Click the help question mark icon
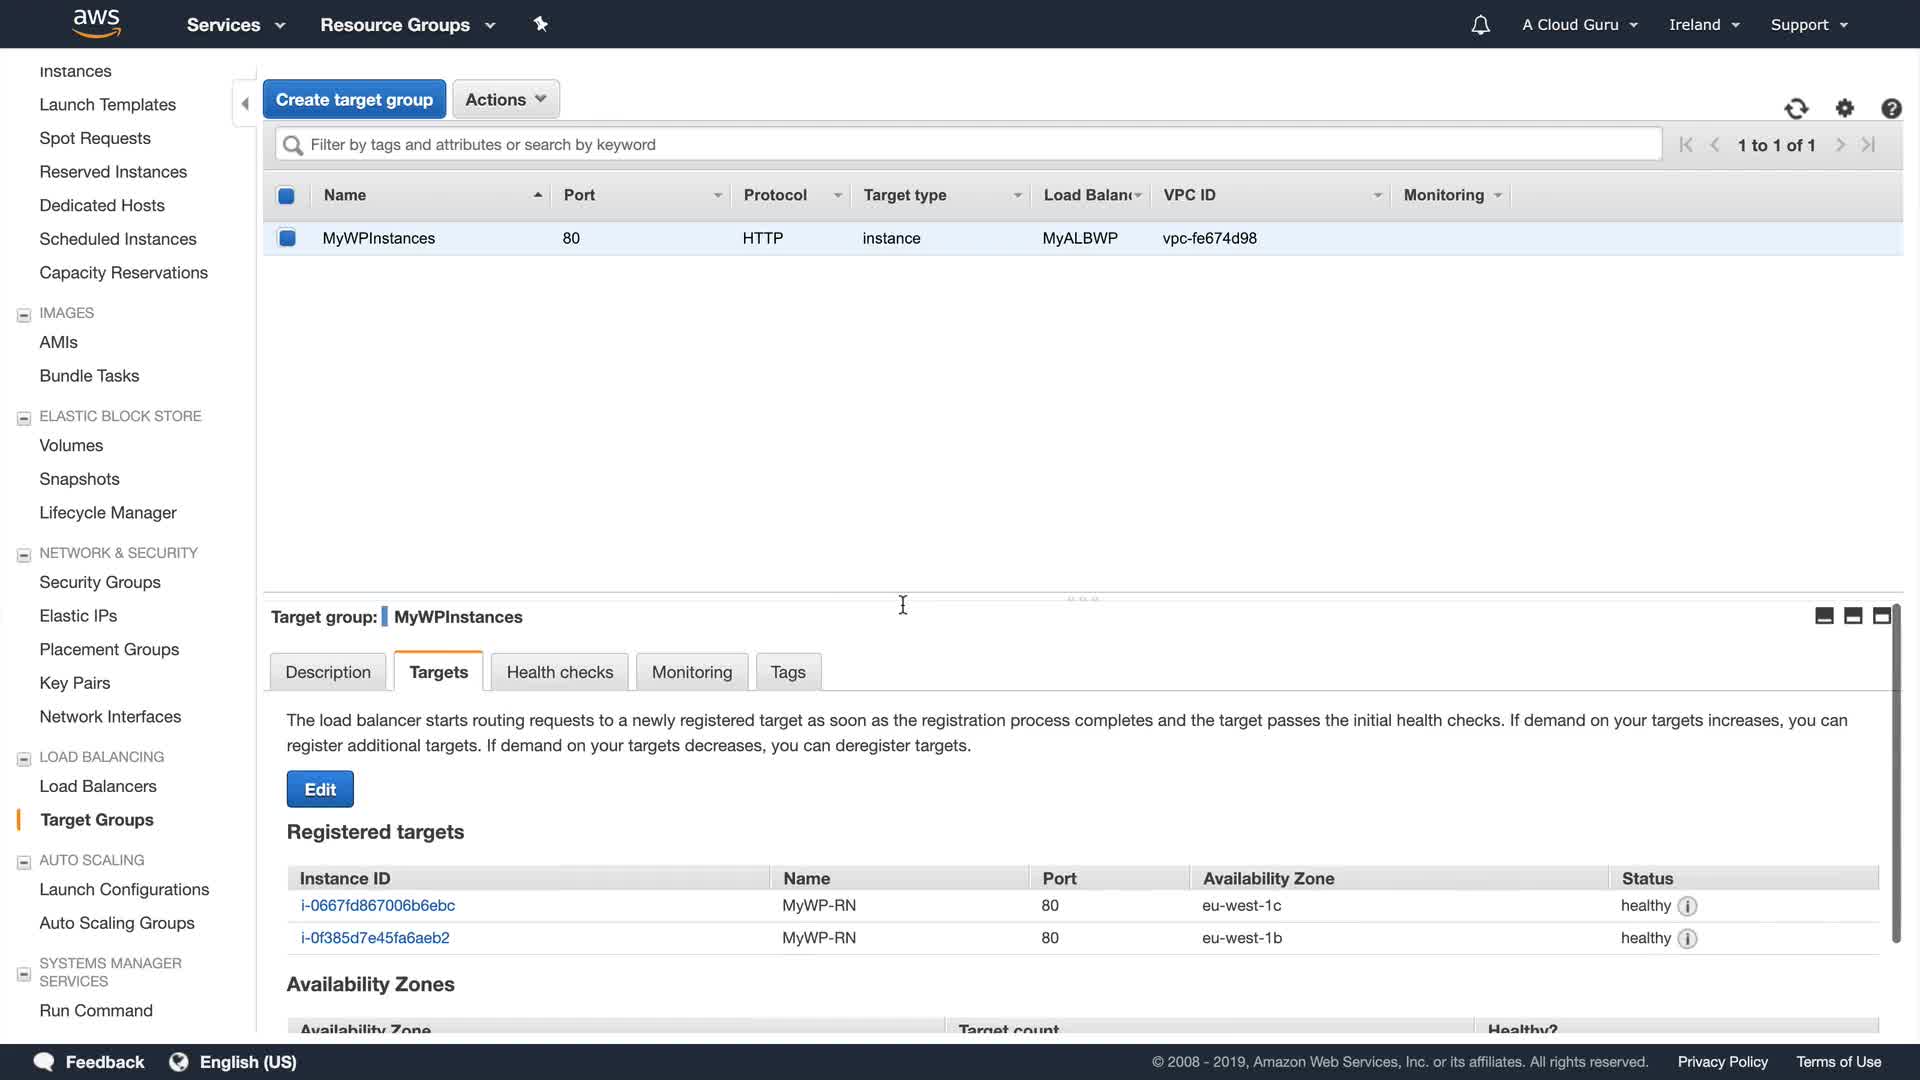Screen dimensions: 1920x1080 click(1891, 108)
